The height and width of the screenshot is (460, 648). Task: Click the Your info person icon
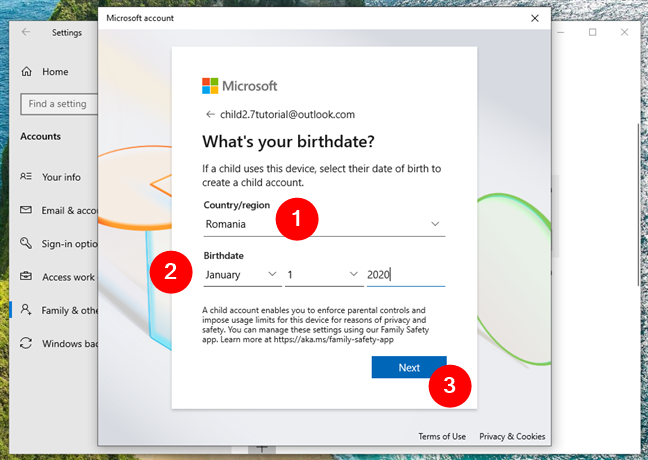pos(26,176)
